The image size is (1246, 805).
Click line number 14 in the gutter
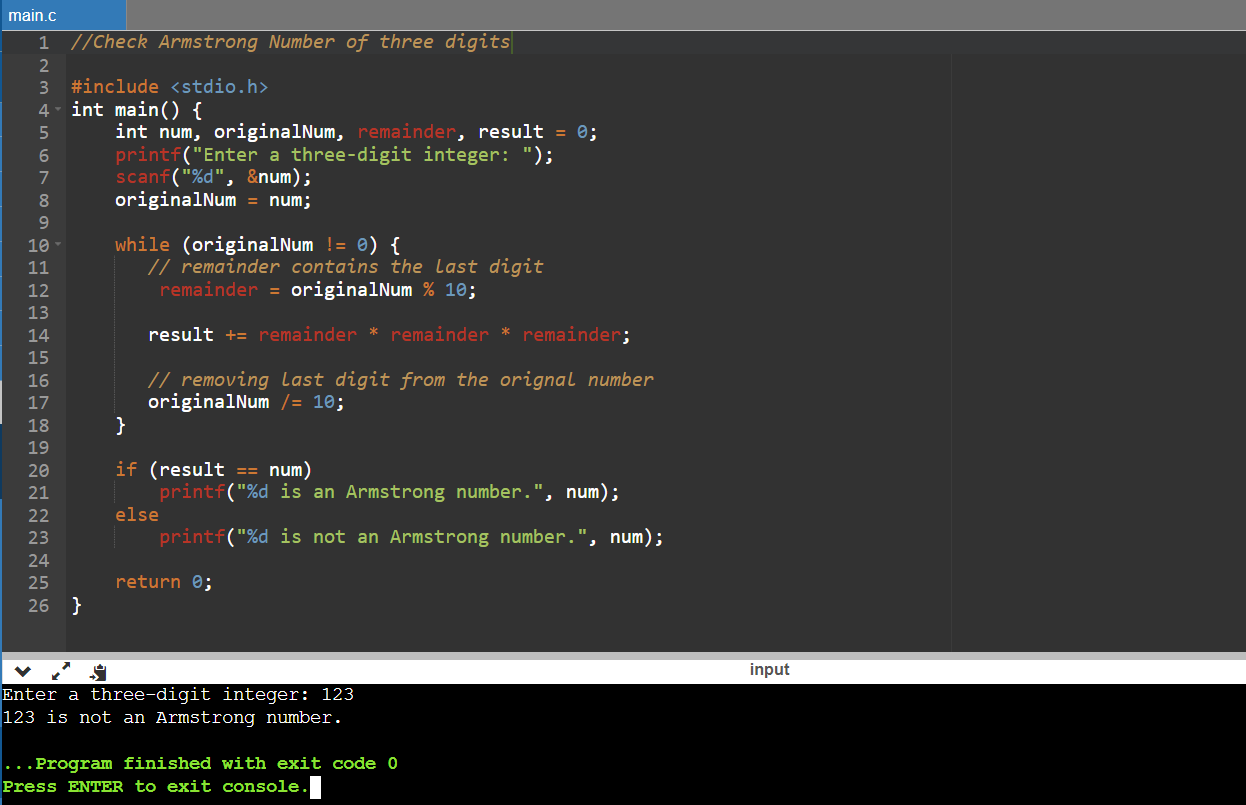[x=38, y=335]
